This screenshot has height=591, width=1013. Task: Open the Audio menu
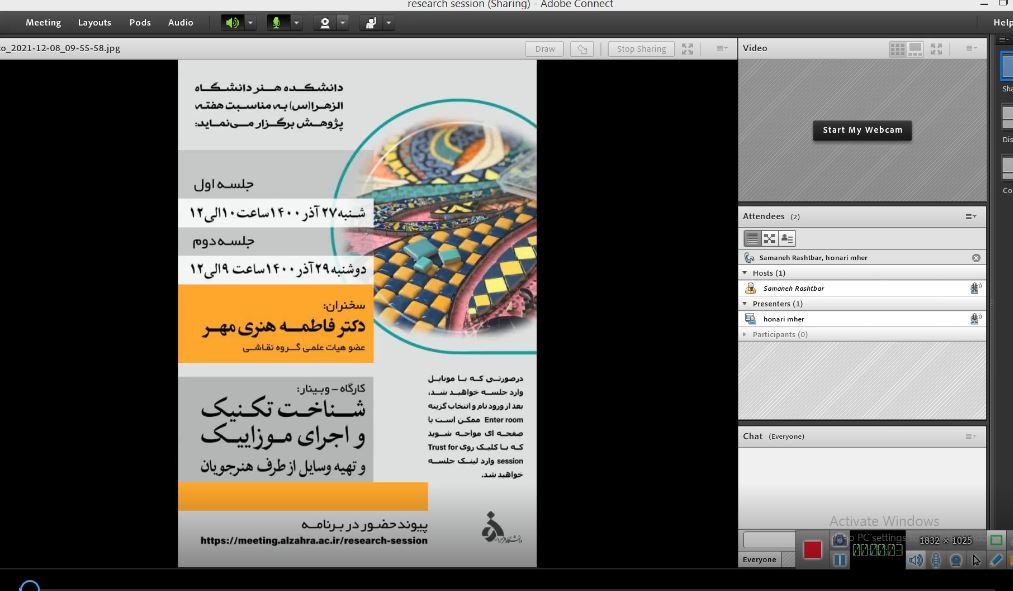[x=181, y=23]
